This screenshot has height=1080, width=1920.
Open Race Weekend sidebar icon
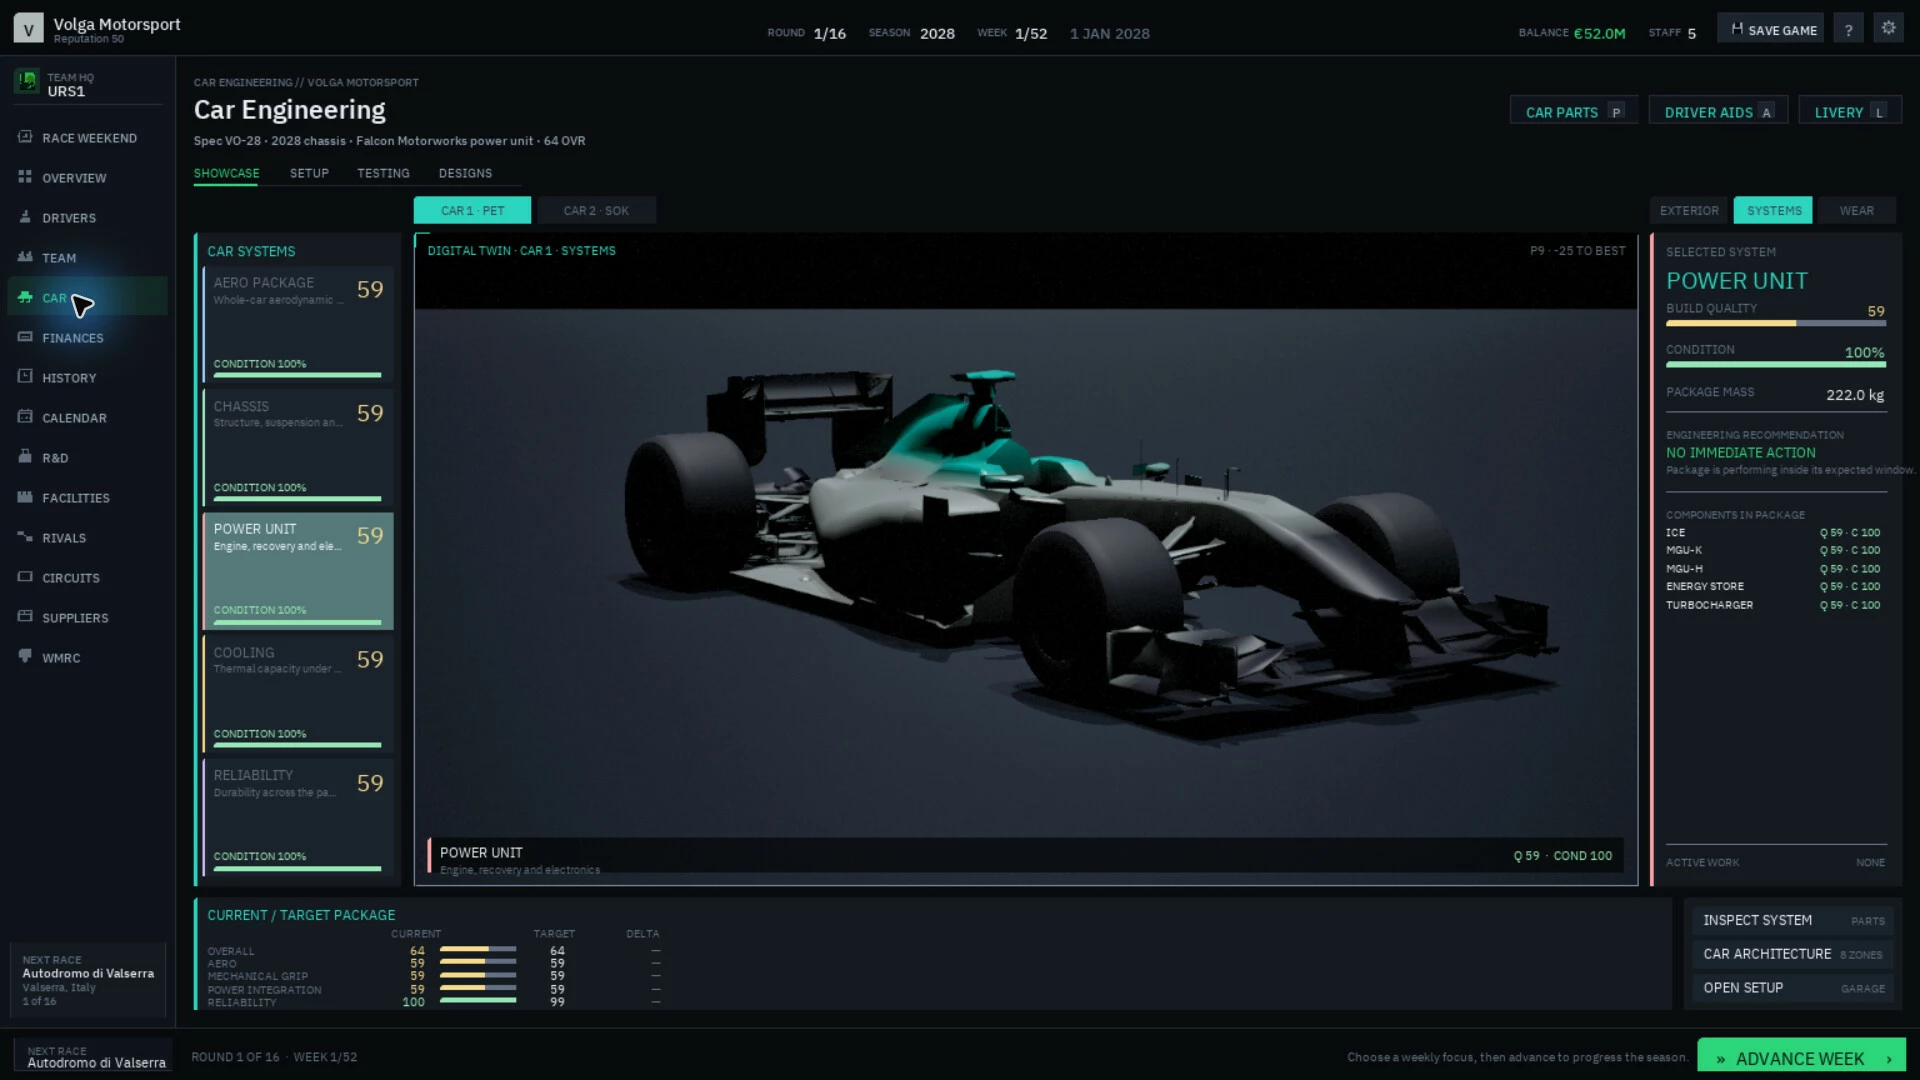point(25,137)
